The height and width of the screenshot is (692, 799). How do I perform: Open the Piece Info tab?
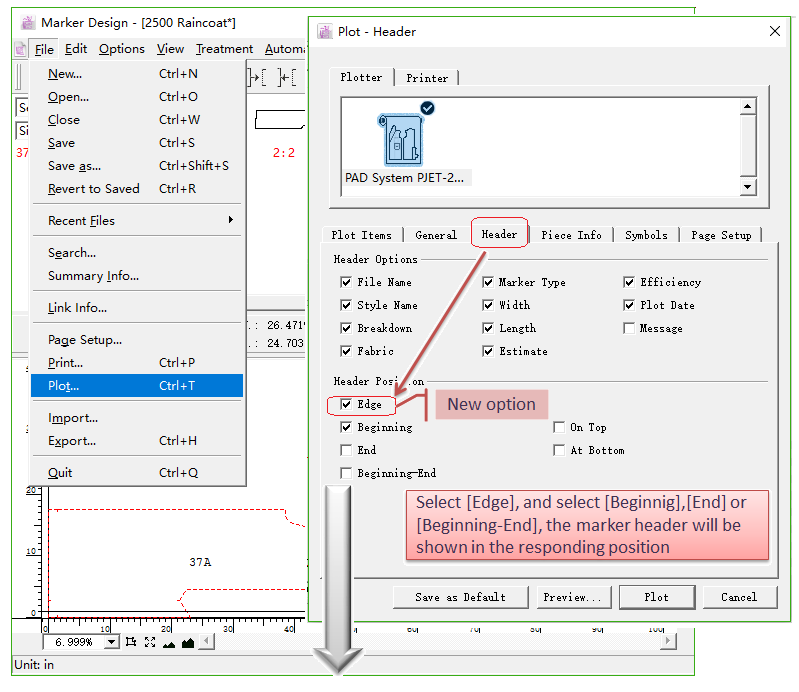(x=571, y=235)
